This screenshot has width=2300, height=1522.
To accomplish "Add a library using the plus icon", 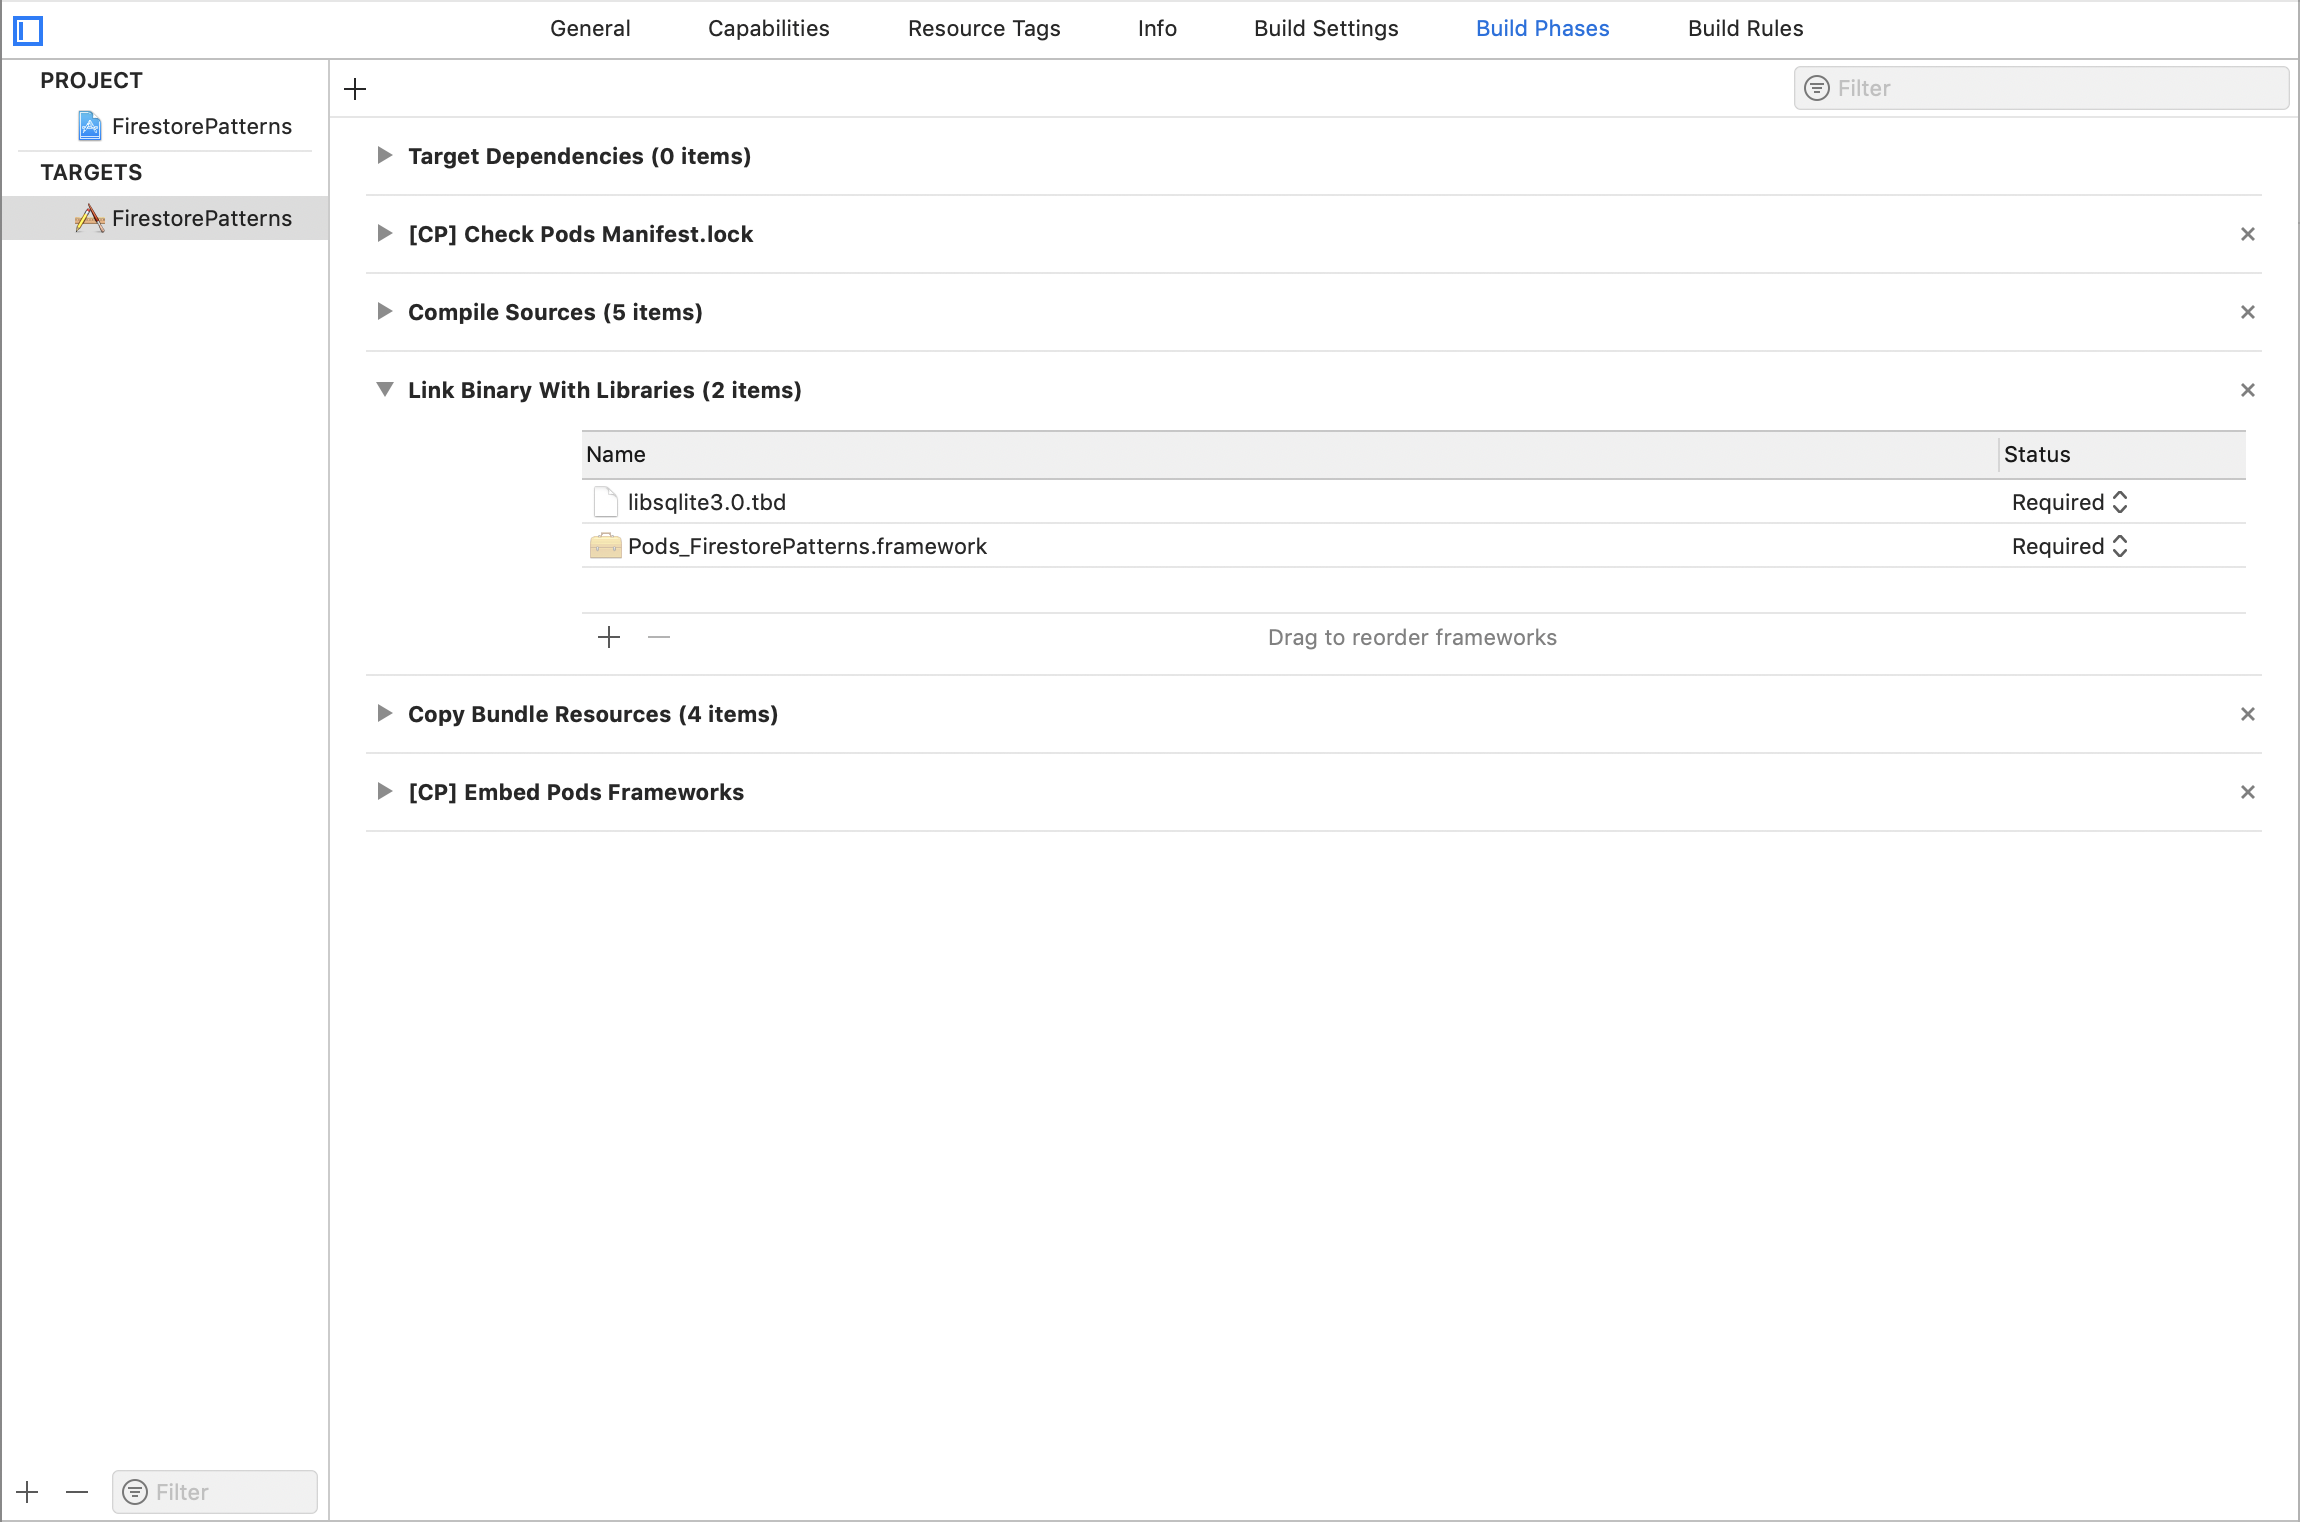I will 609,637.
